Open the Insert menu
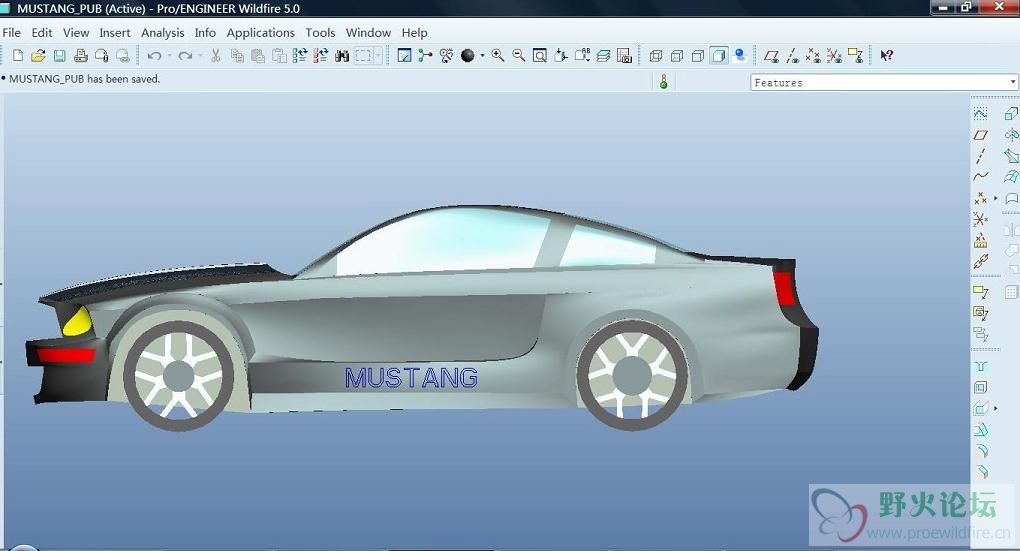Viewport: 1020px width, 551px height. coord(114,33)
